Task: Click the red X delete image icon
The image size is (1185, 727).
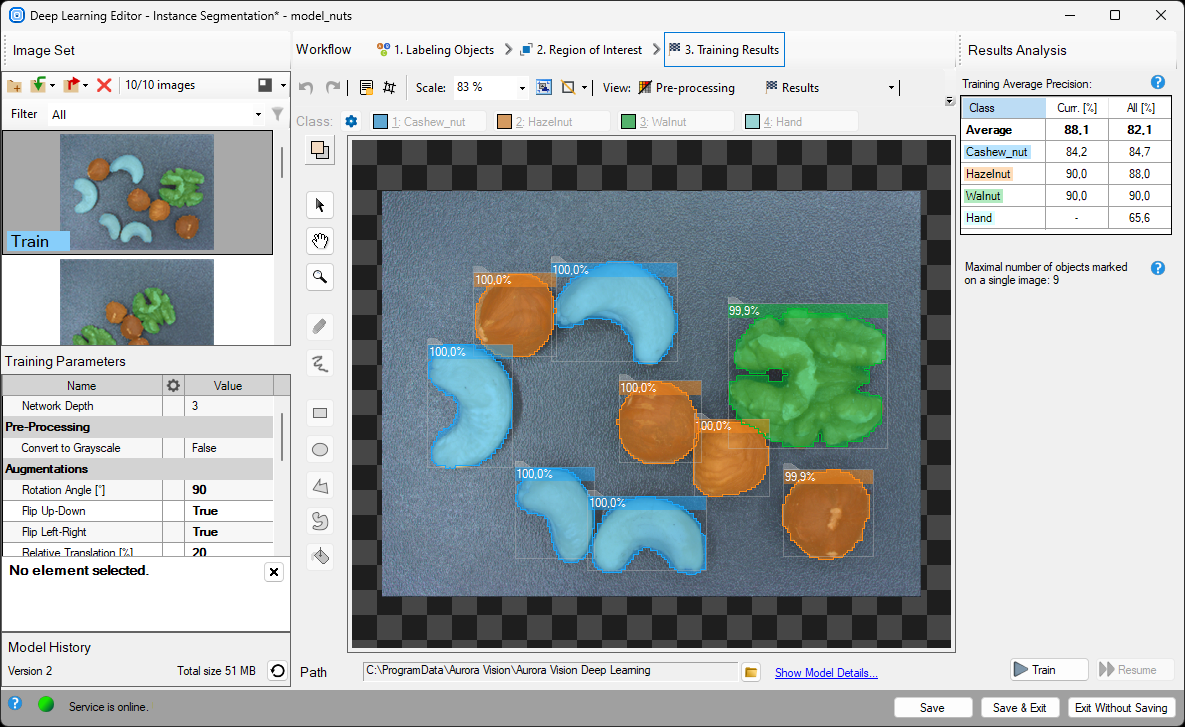Action: (104, 86)
